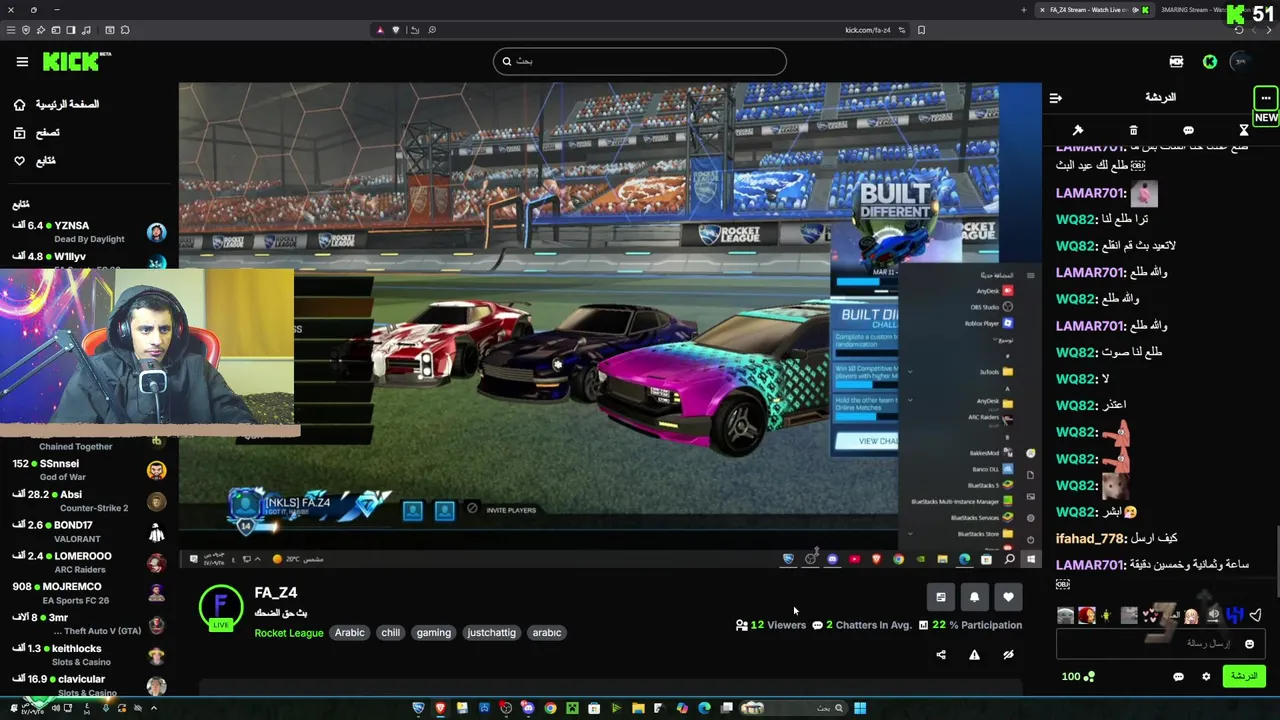Open SSnnsei channel in sidebar

pos(89,470)
